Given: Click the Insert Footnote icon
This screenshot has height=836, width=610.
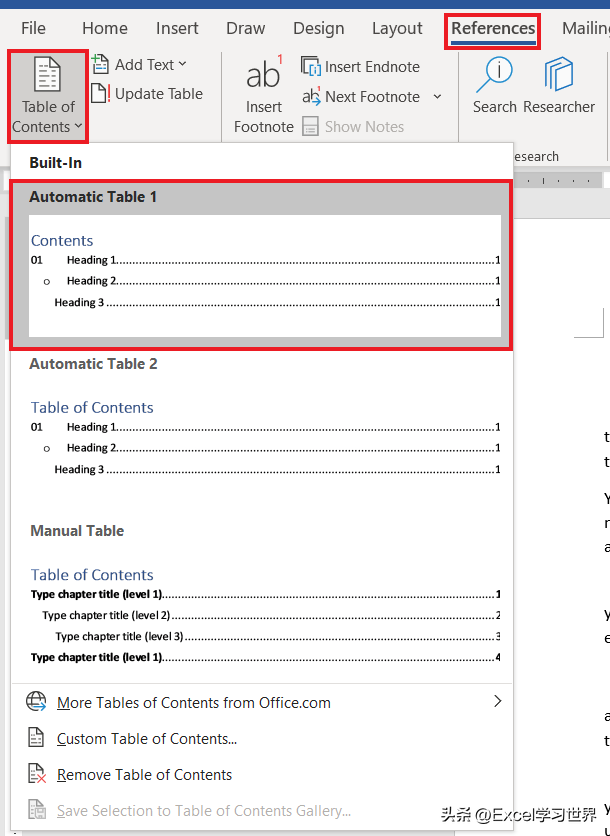Looking at the screenshot, I should tap(264, 75).
